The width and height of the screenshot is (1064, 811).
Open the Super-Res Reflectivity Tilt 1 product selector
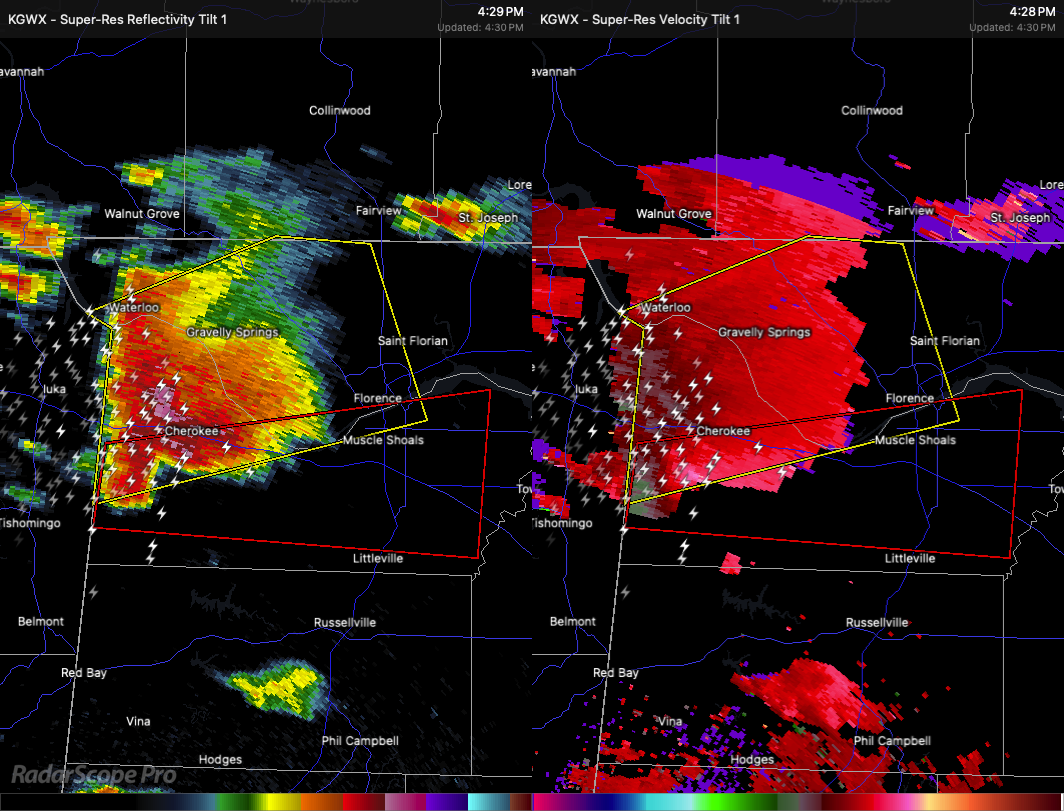117,20
